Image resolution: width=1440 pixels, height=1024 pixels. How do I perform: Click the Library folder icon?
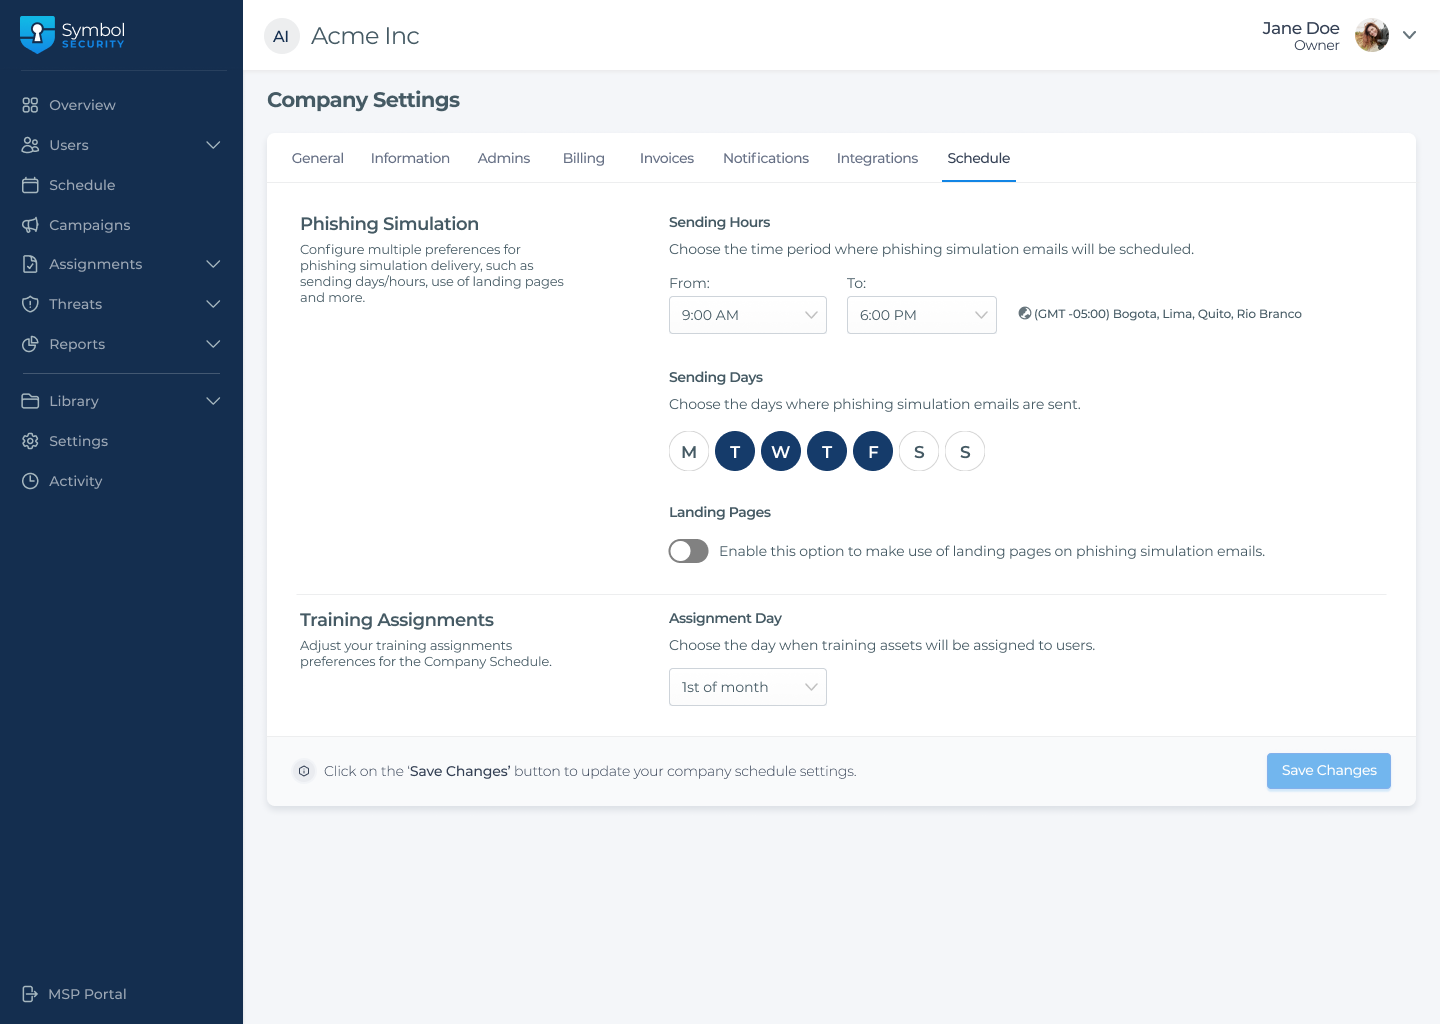(30, 401)
